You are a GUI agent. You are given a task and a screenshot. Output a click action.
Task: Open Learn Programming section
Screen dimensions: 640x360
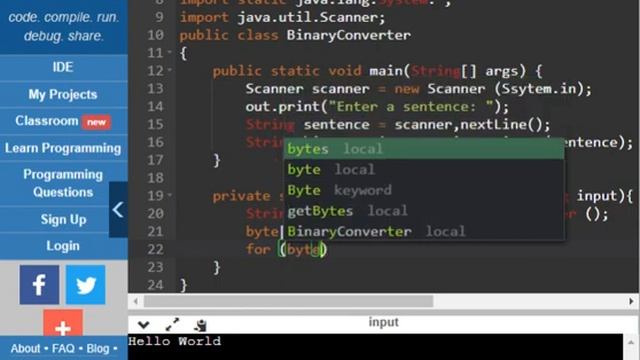[63, 148]
